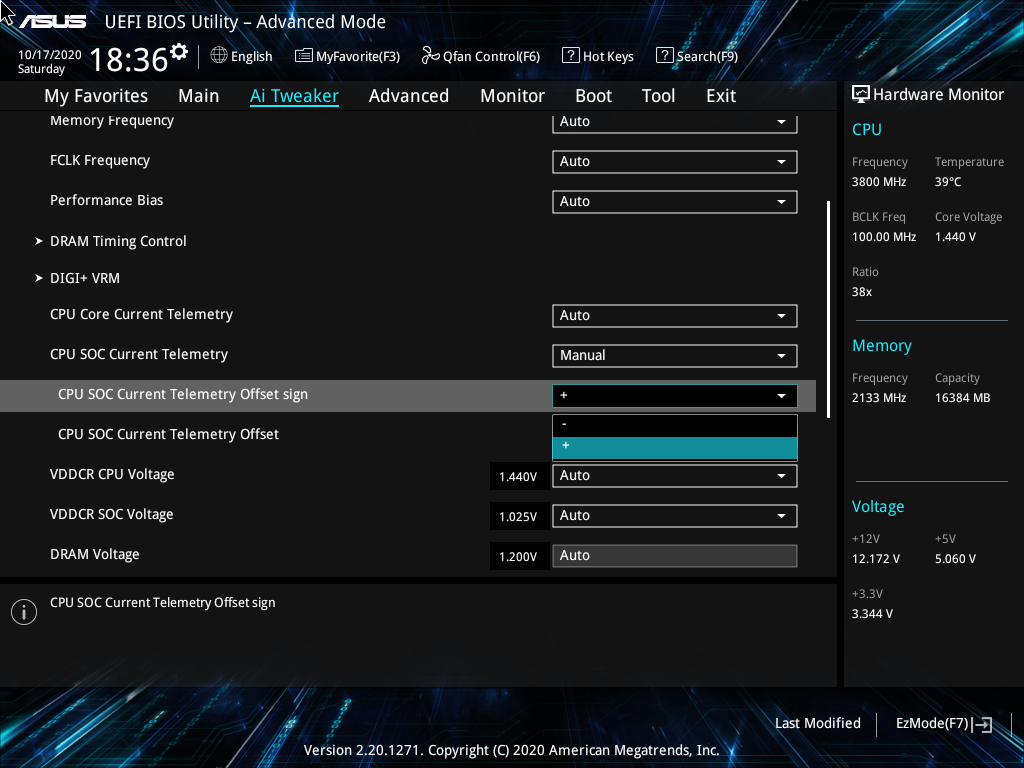Select CPU SOC Current Telemetry Offset sign row
Image resolution: width=1024 pixels, height=768 pixels.
[x=408, y=396]
